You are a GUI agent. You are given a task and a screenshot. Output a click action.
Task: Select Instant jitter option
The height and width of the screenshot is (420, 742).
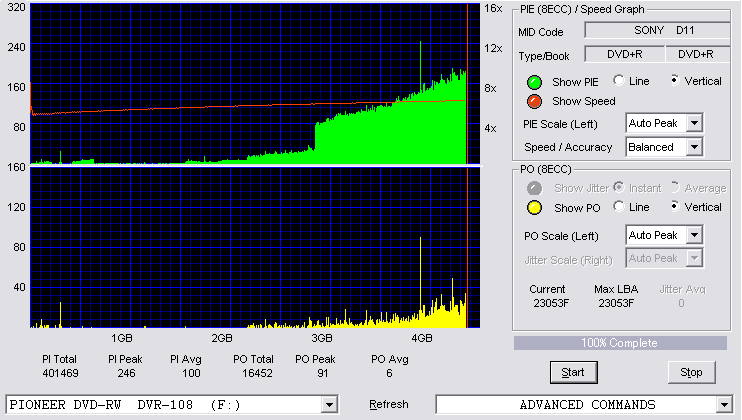coord(618,187)
